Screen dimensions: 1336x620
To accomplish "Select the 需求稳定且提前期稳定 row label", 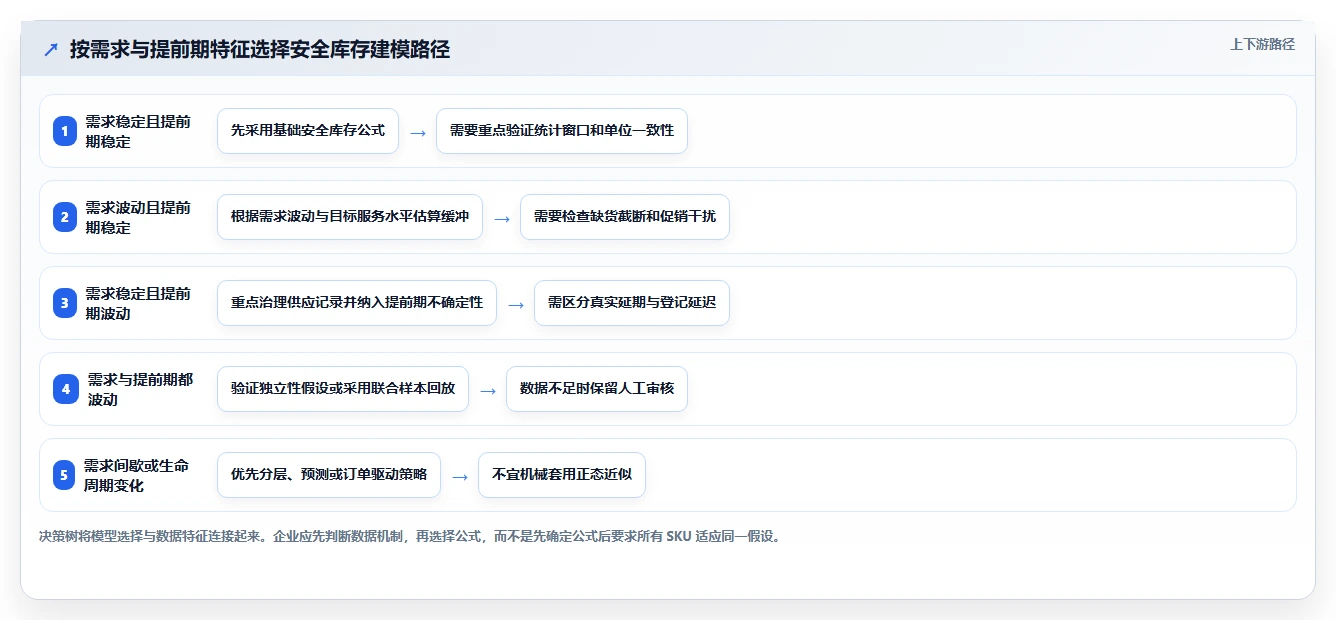I will 138,131.
